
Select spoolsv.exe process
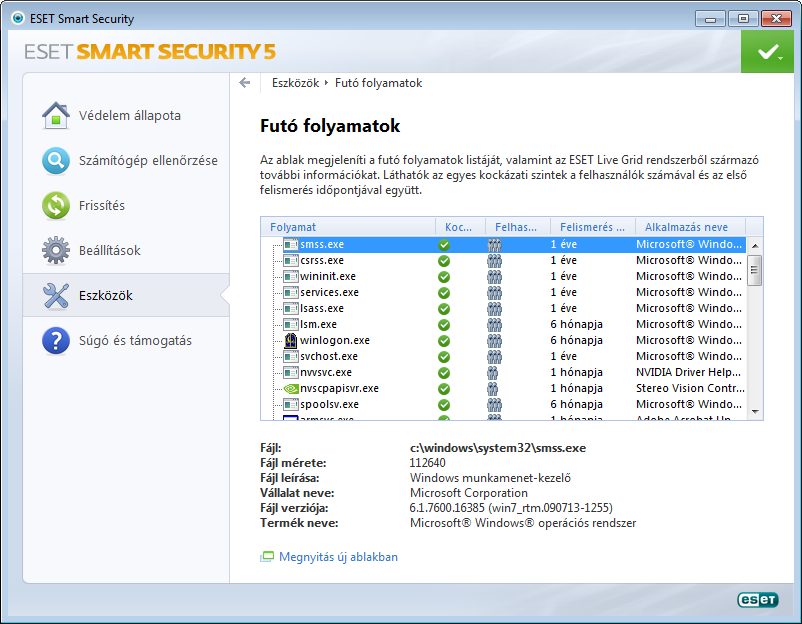[503, 404]
